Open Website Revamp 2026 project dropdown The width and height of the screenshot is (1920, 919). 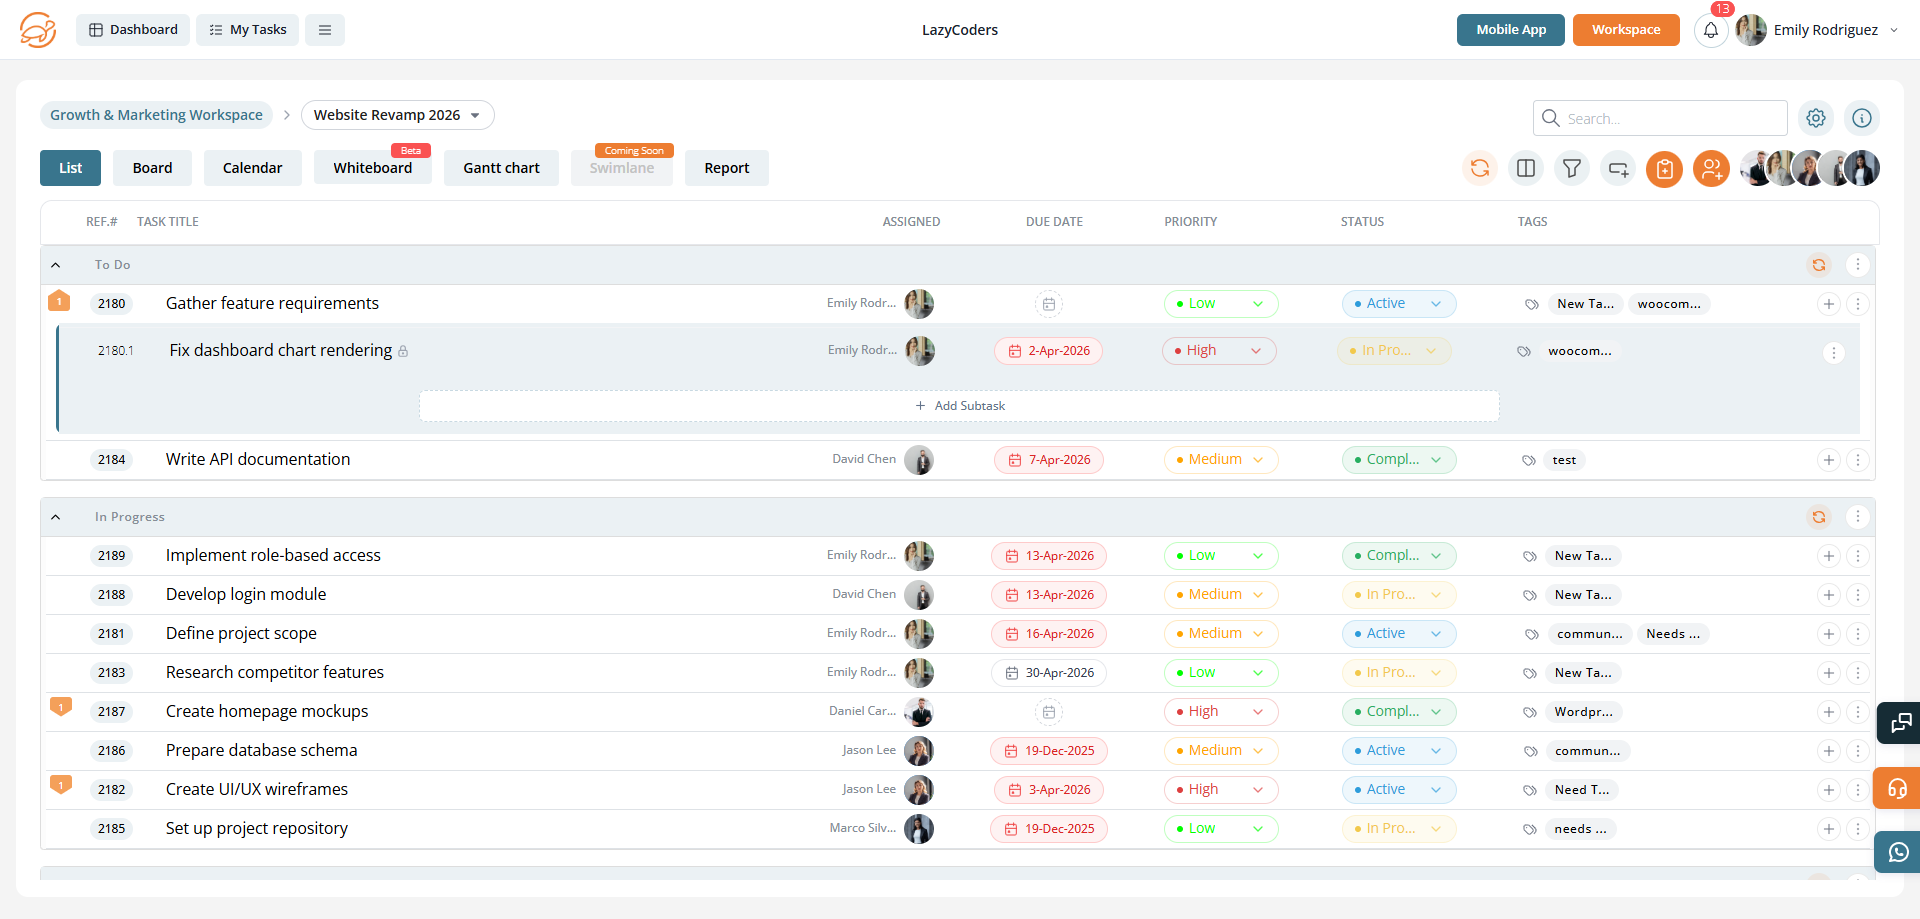click(x=397, y=115)
